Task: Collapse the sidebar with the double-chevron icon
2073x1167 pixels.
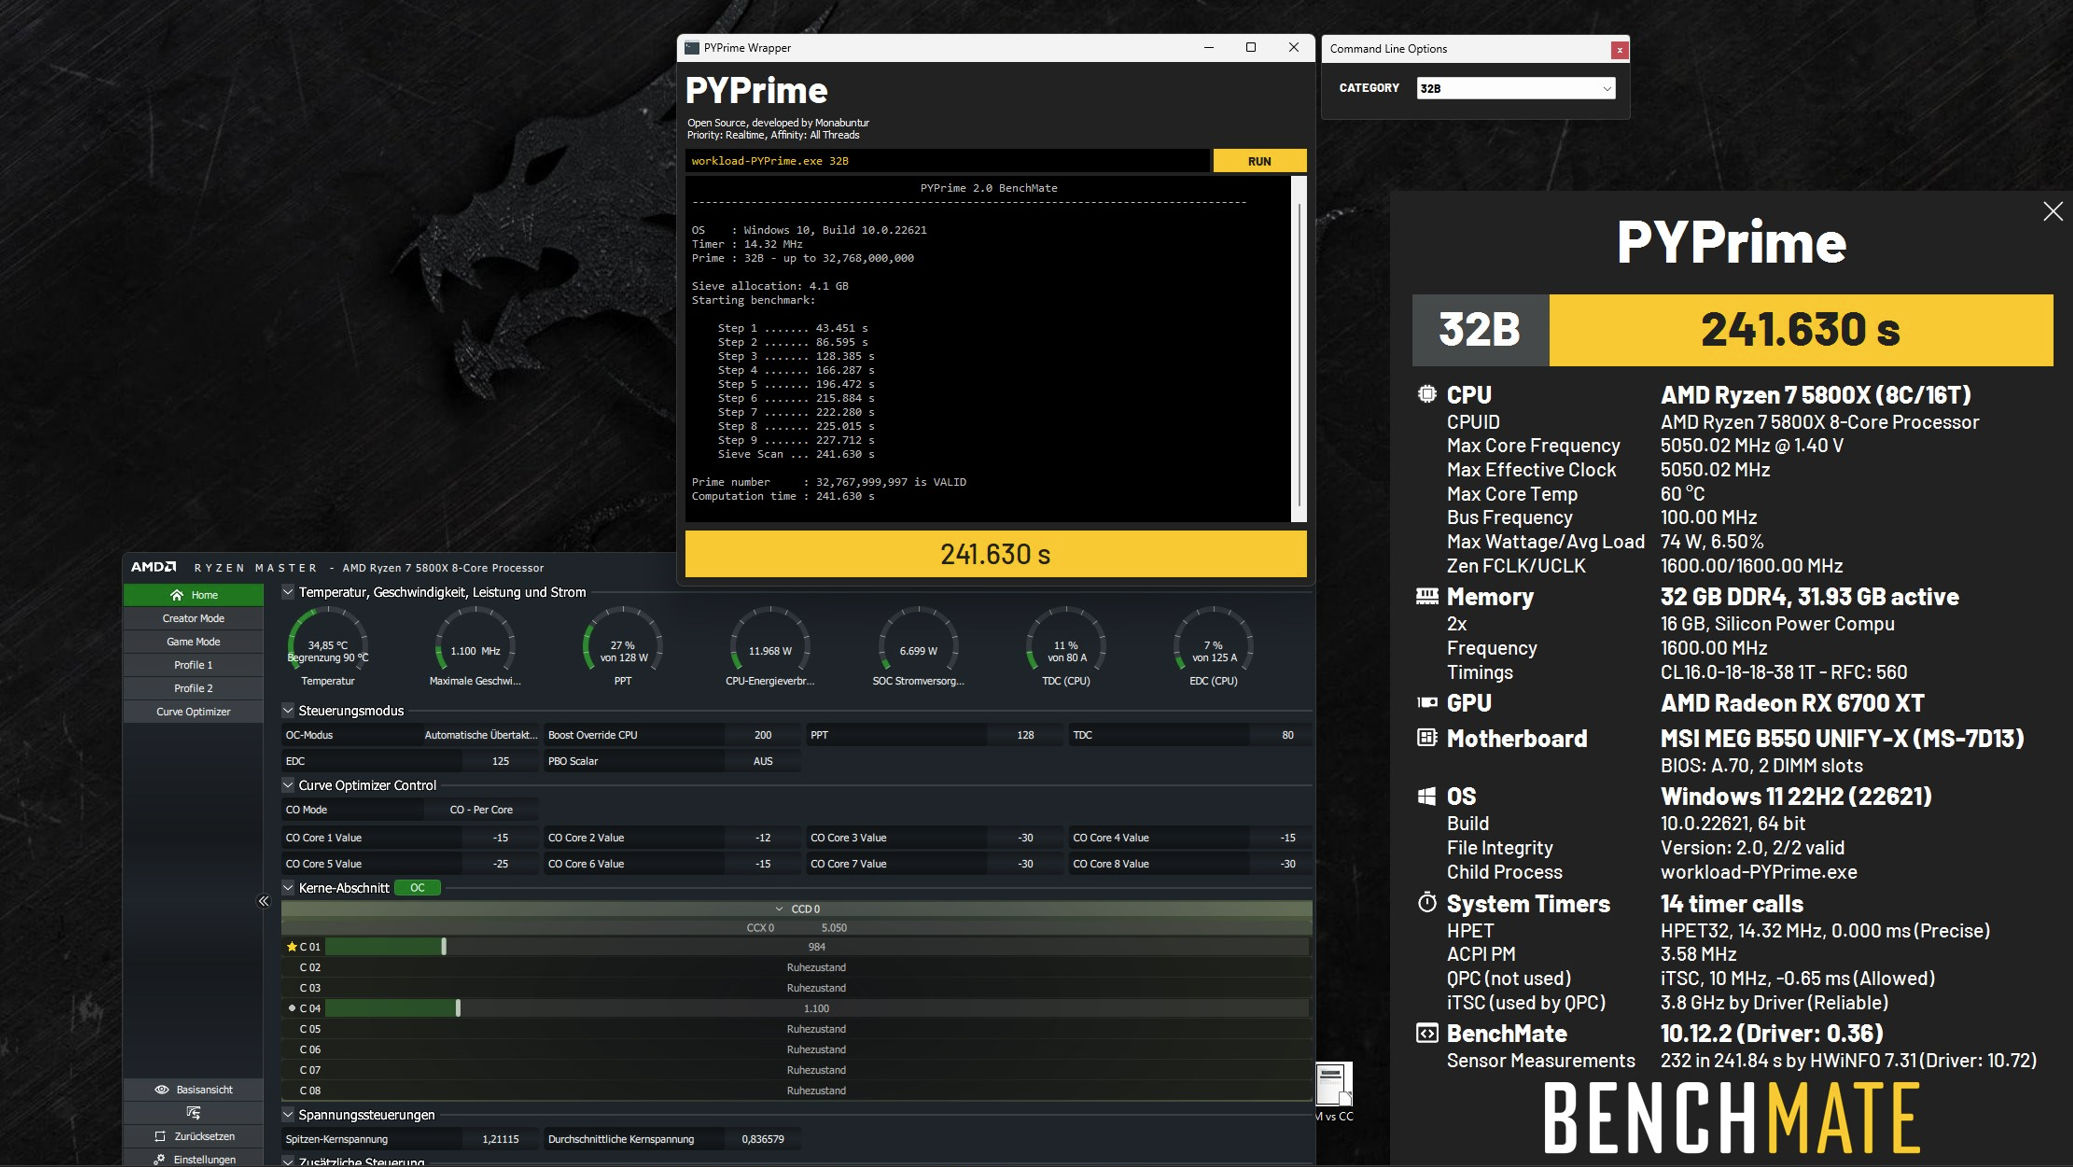Action: click(264, 901)
